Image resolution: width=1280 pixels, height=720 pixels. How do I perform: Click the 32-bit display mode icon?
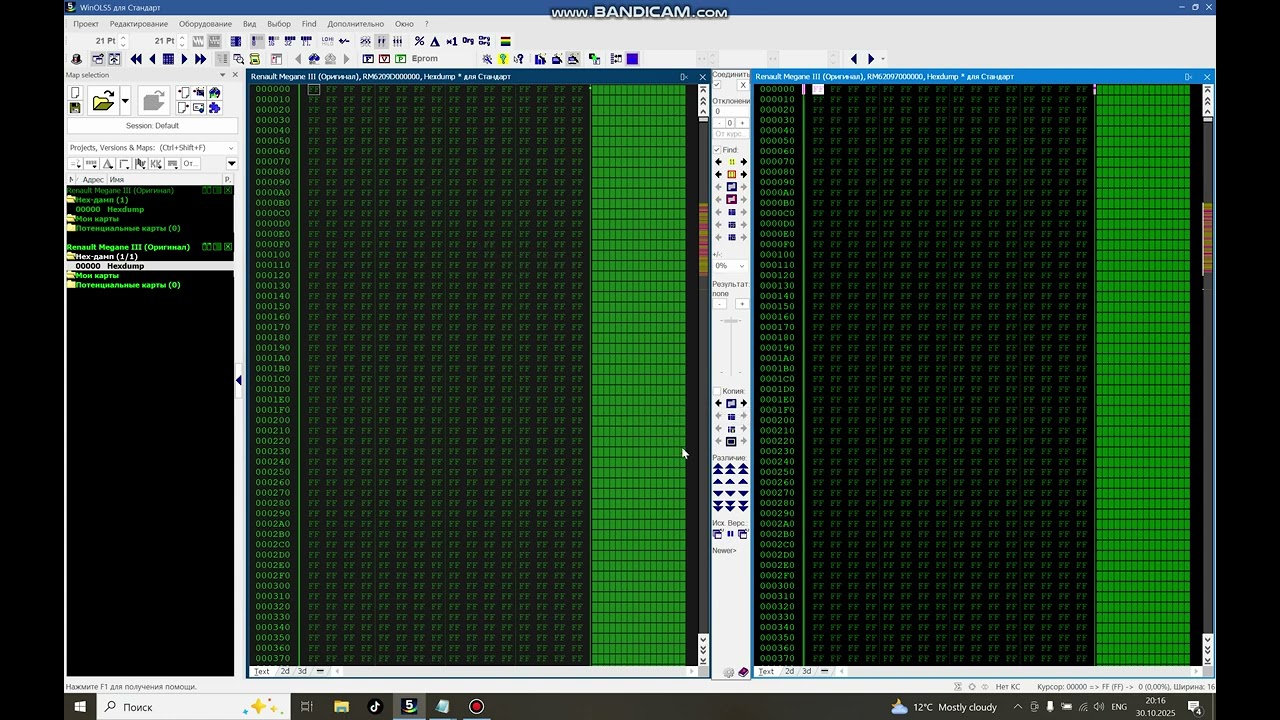pos(290,41)
